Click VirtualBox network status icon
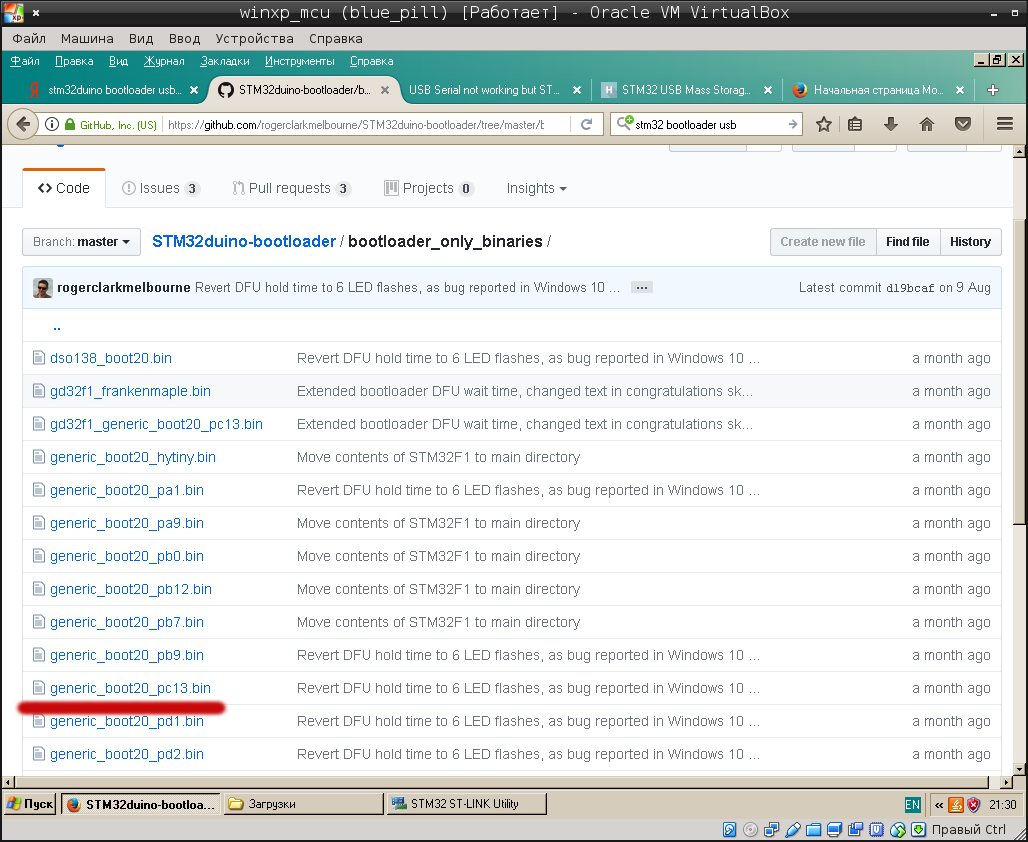The height and width of the screenshot is (842, 1028). pyautogui.click(x=772, y=830)
